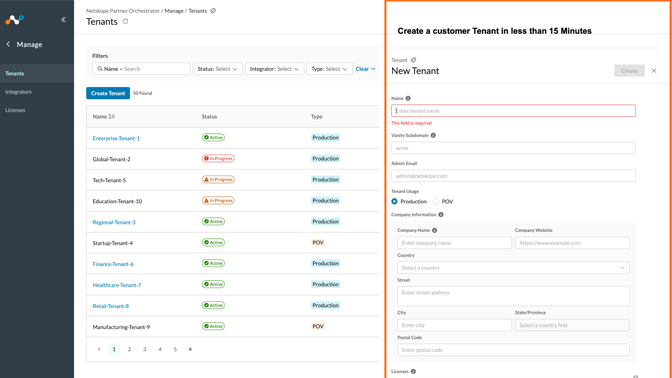The image size is (672, 378).
Task: Click the Name search filter field
Action: tap(141, 69)
